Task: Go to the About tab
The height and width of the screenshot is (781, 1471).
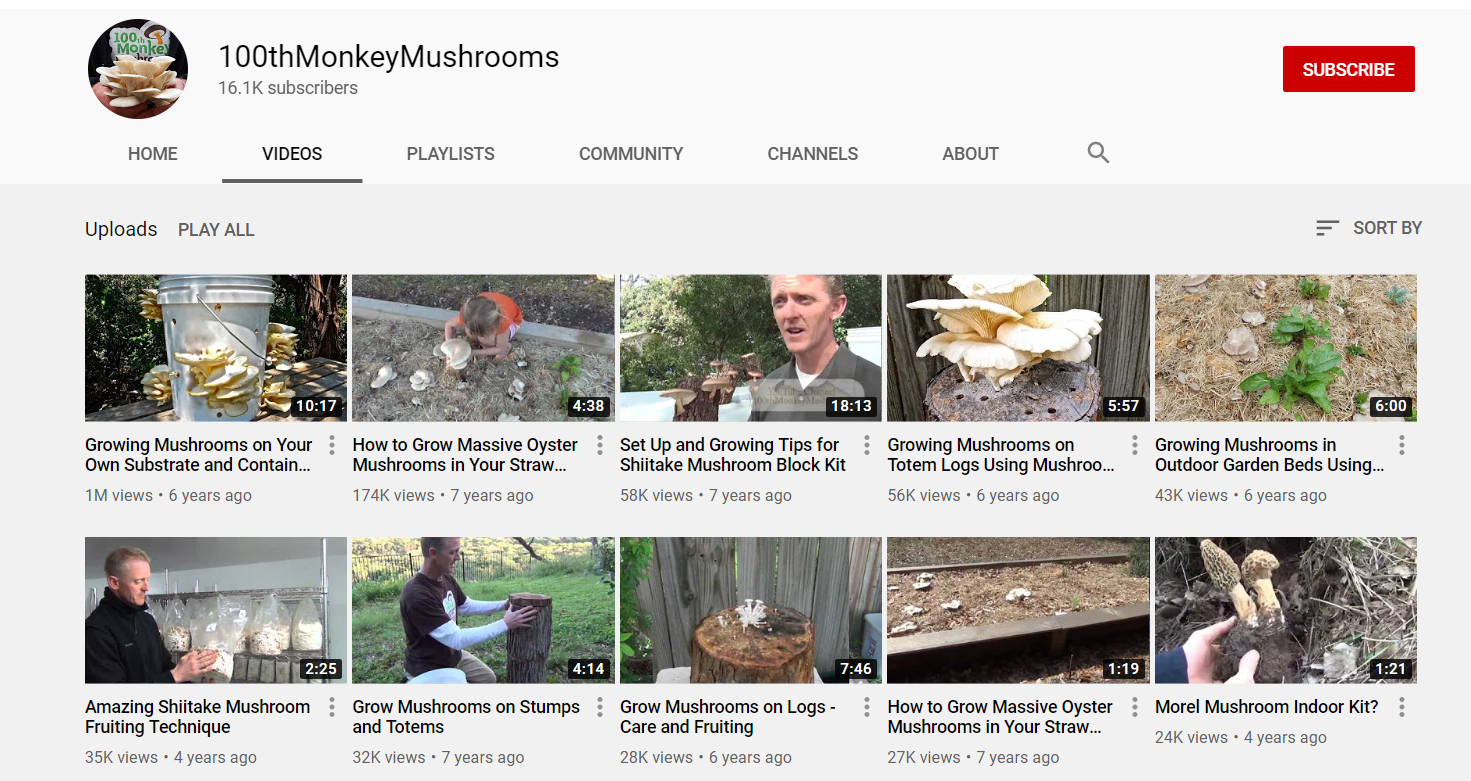Action: (x=970, y=154)
